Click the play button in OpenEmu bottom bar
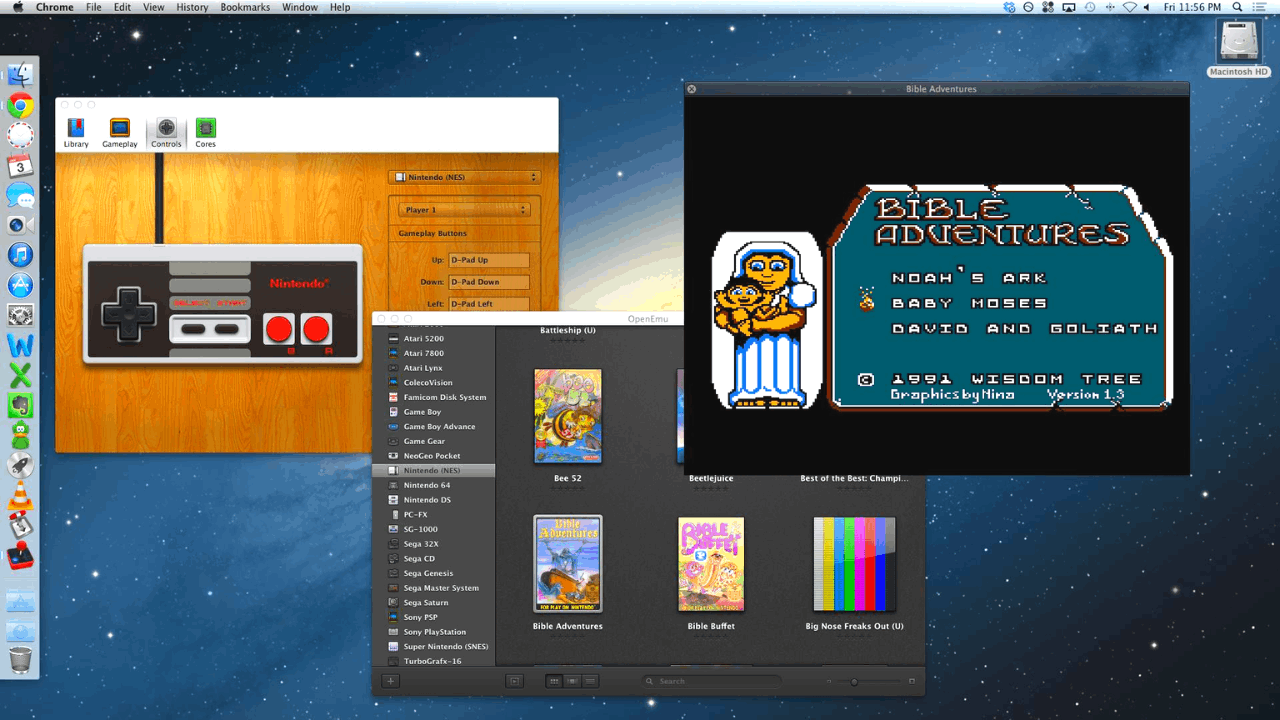 coord(514,681)
